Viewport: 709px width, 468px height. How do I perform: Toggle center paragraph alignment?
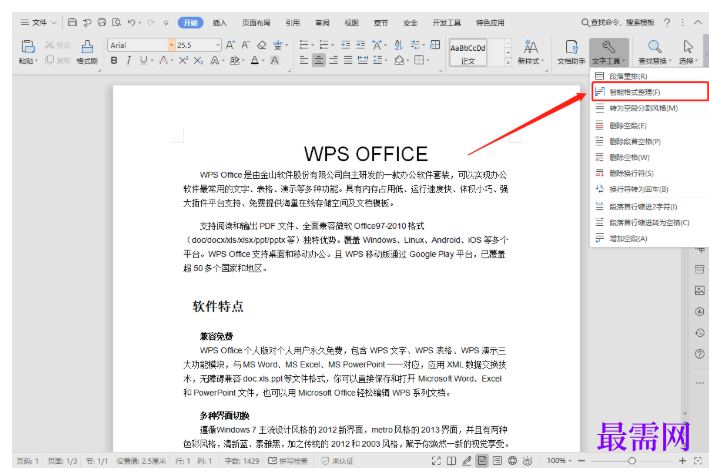tap(319, 61)
